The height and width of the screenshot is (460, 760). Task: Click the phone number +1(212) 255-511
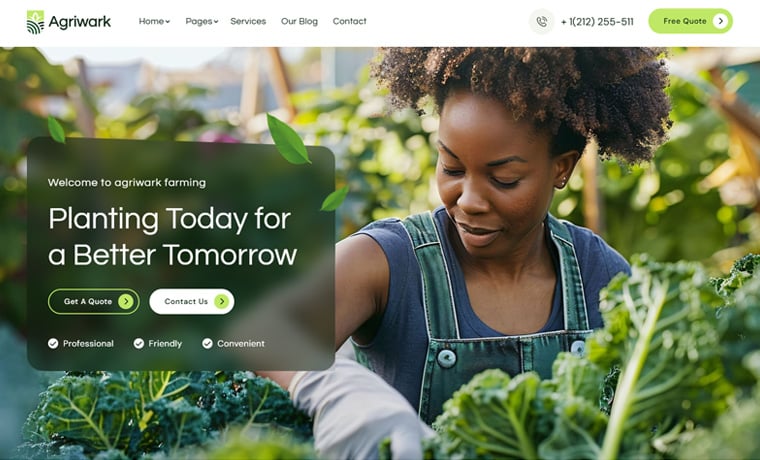point(597,22)
